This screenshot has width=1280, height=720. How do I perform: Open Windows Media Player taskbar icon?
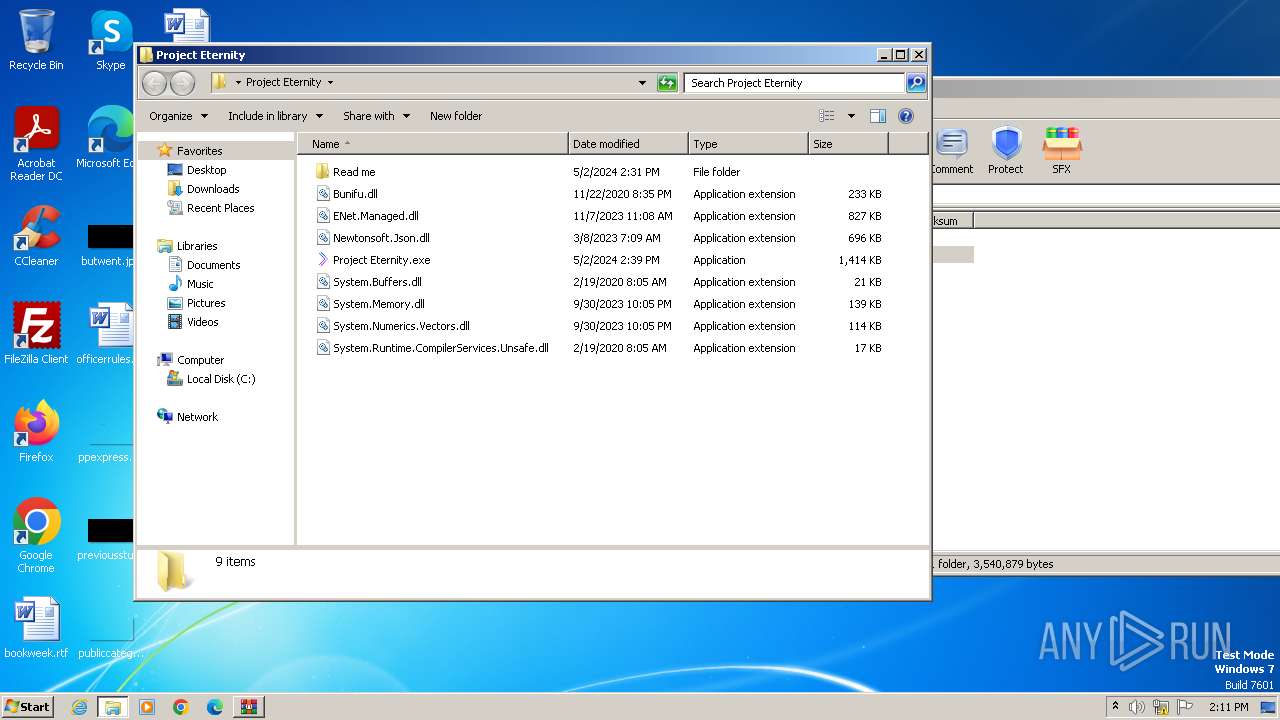[147, 707]
